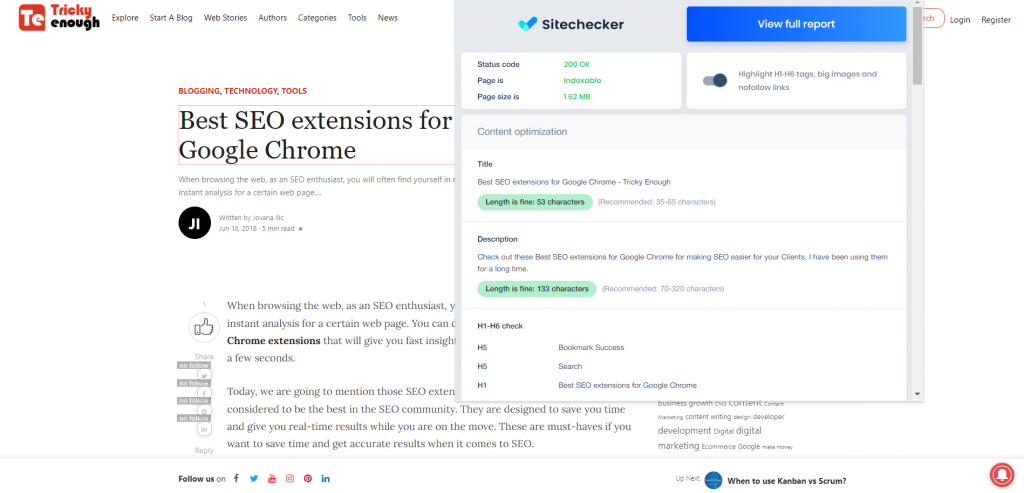Open the Tools menu item

(357, 18)
